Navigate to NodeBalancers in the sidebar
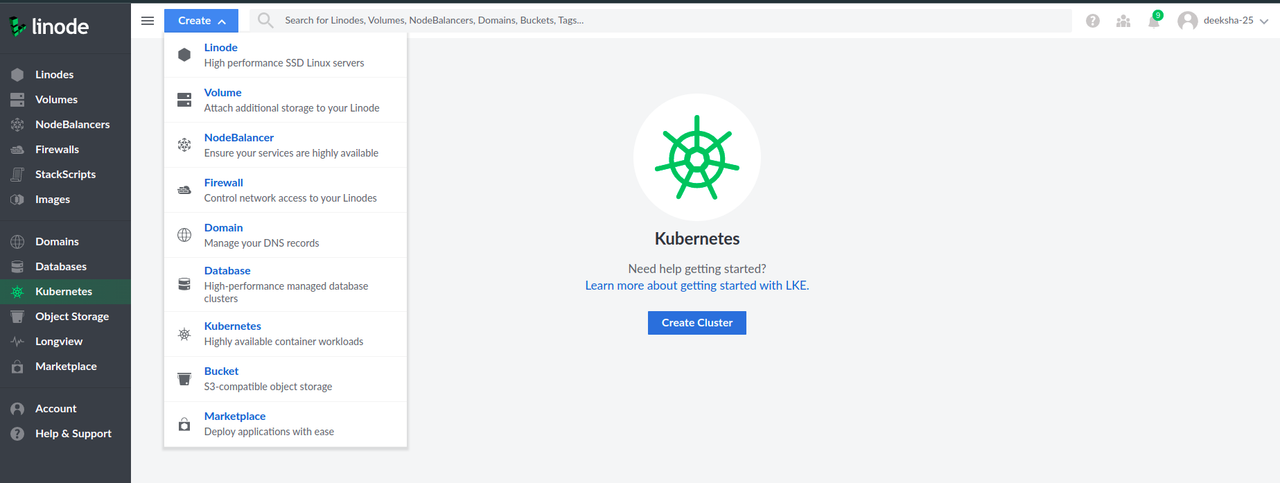Image resolution: width=1280 pixels, height=483 pixels. 65,125
